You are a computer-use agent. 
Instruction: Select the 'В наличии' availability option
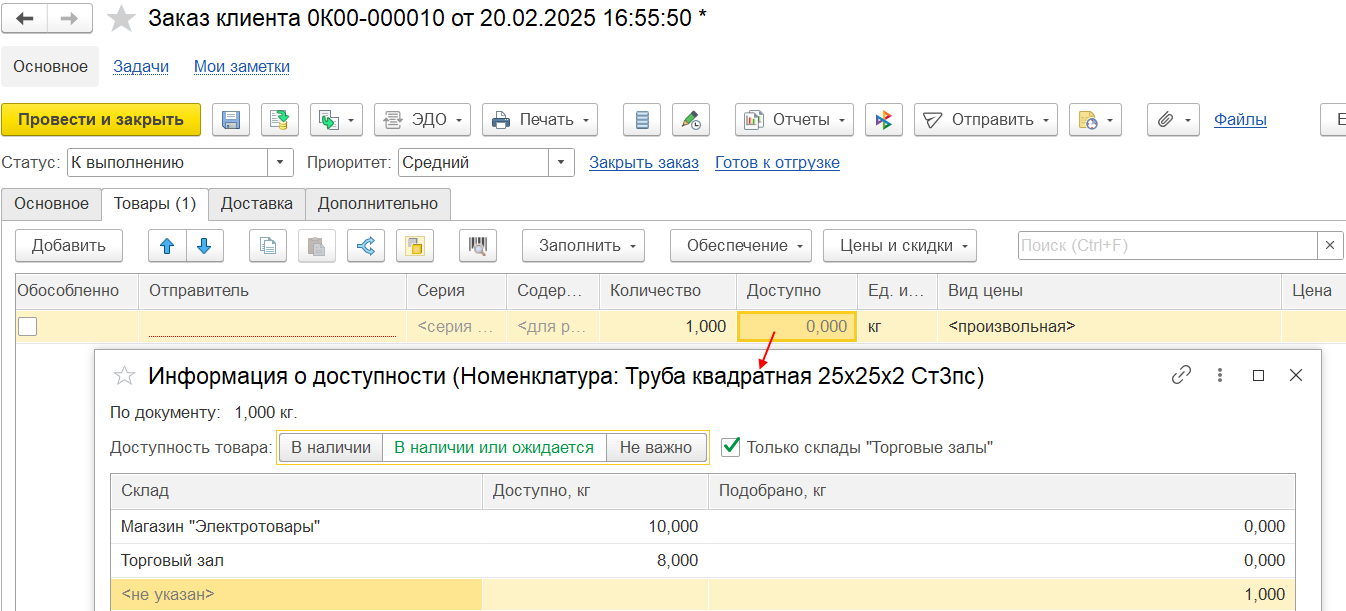tap(330, 448)
